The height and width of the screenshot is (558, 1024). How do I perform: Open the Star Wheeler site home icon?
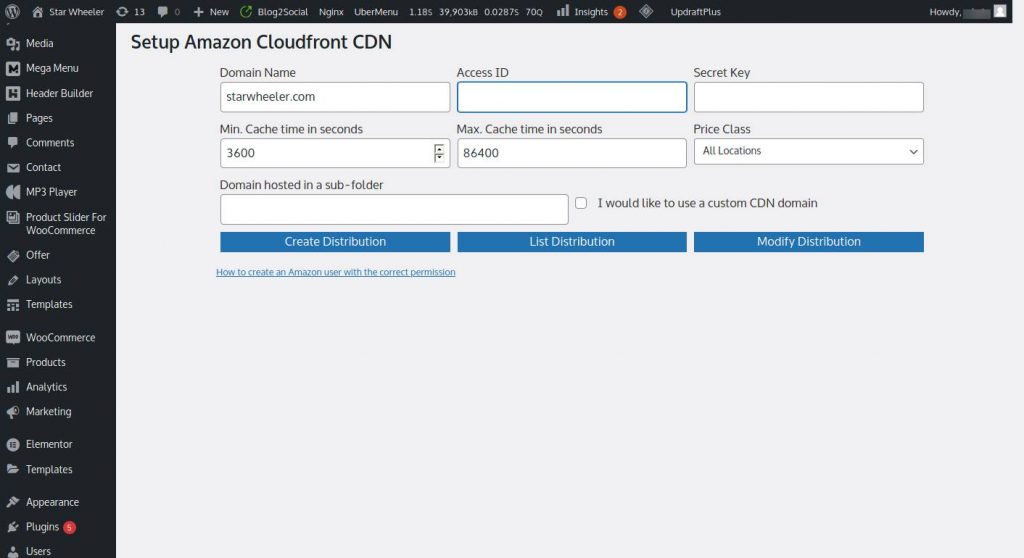tap(38, 12)
